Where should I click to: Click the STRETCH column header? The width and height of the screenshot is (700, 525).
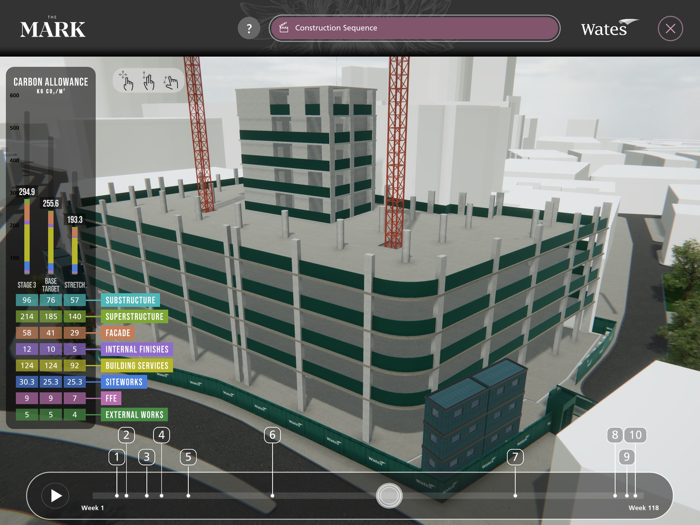tap(75, 285)
